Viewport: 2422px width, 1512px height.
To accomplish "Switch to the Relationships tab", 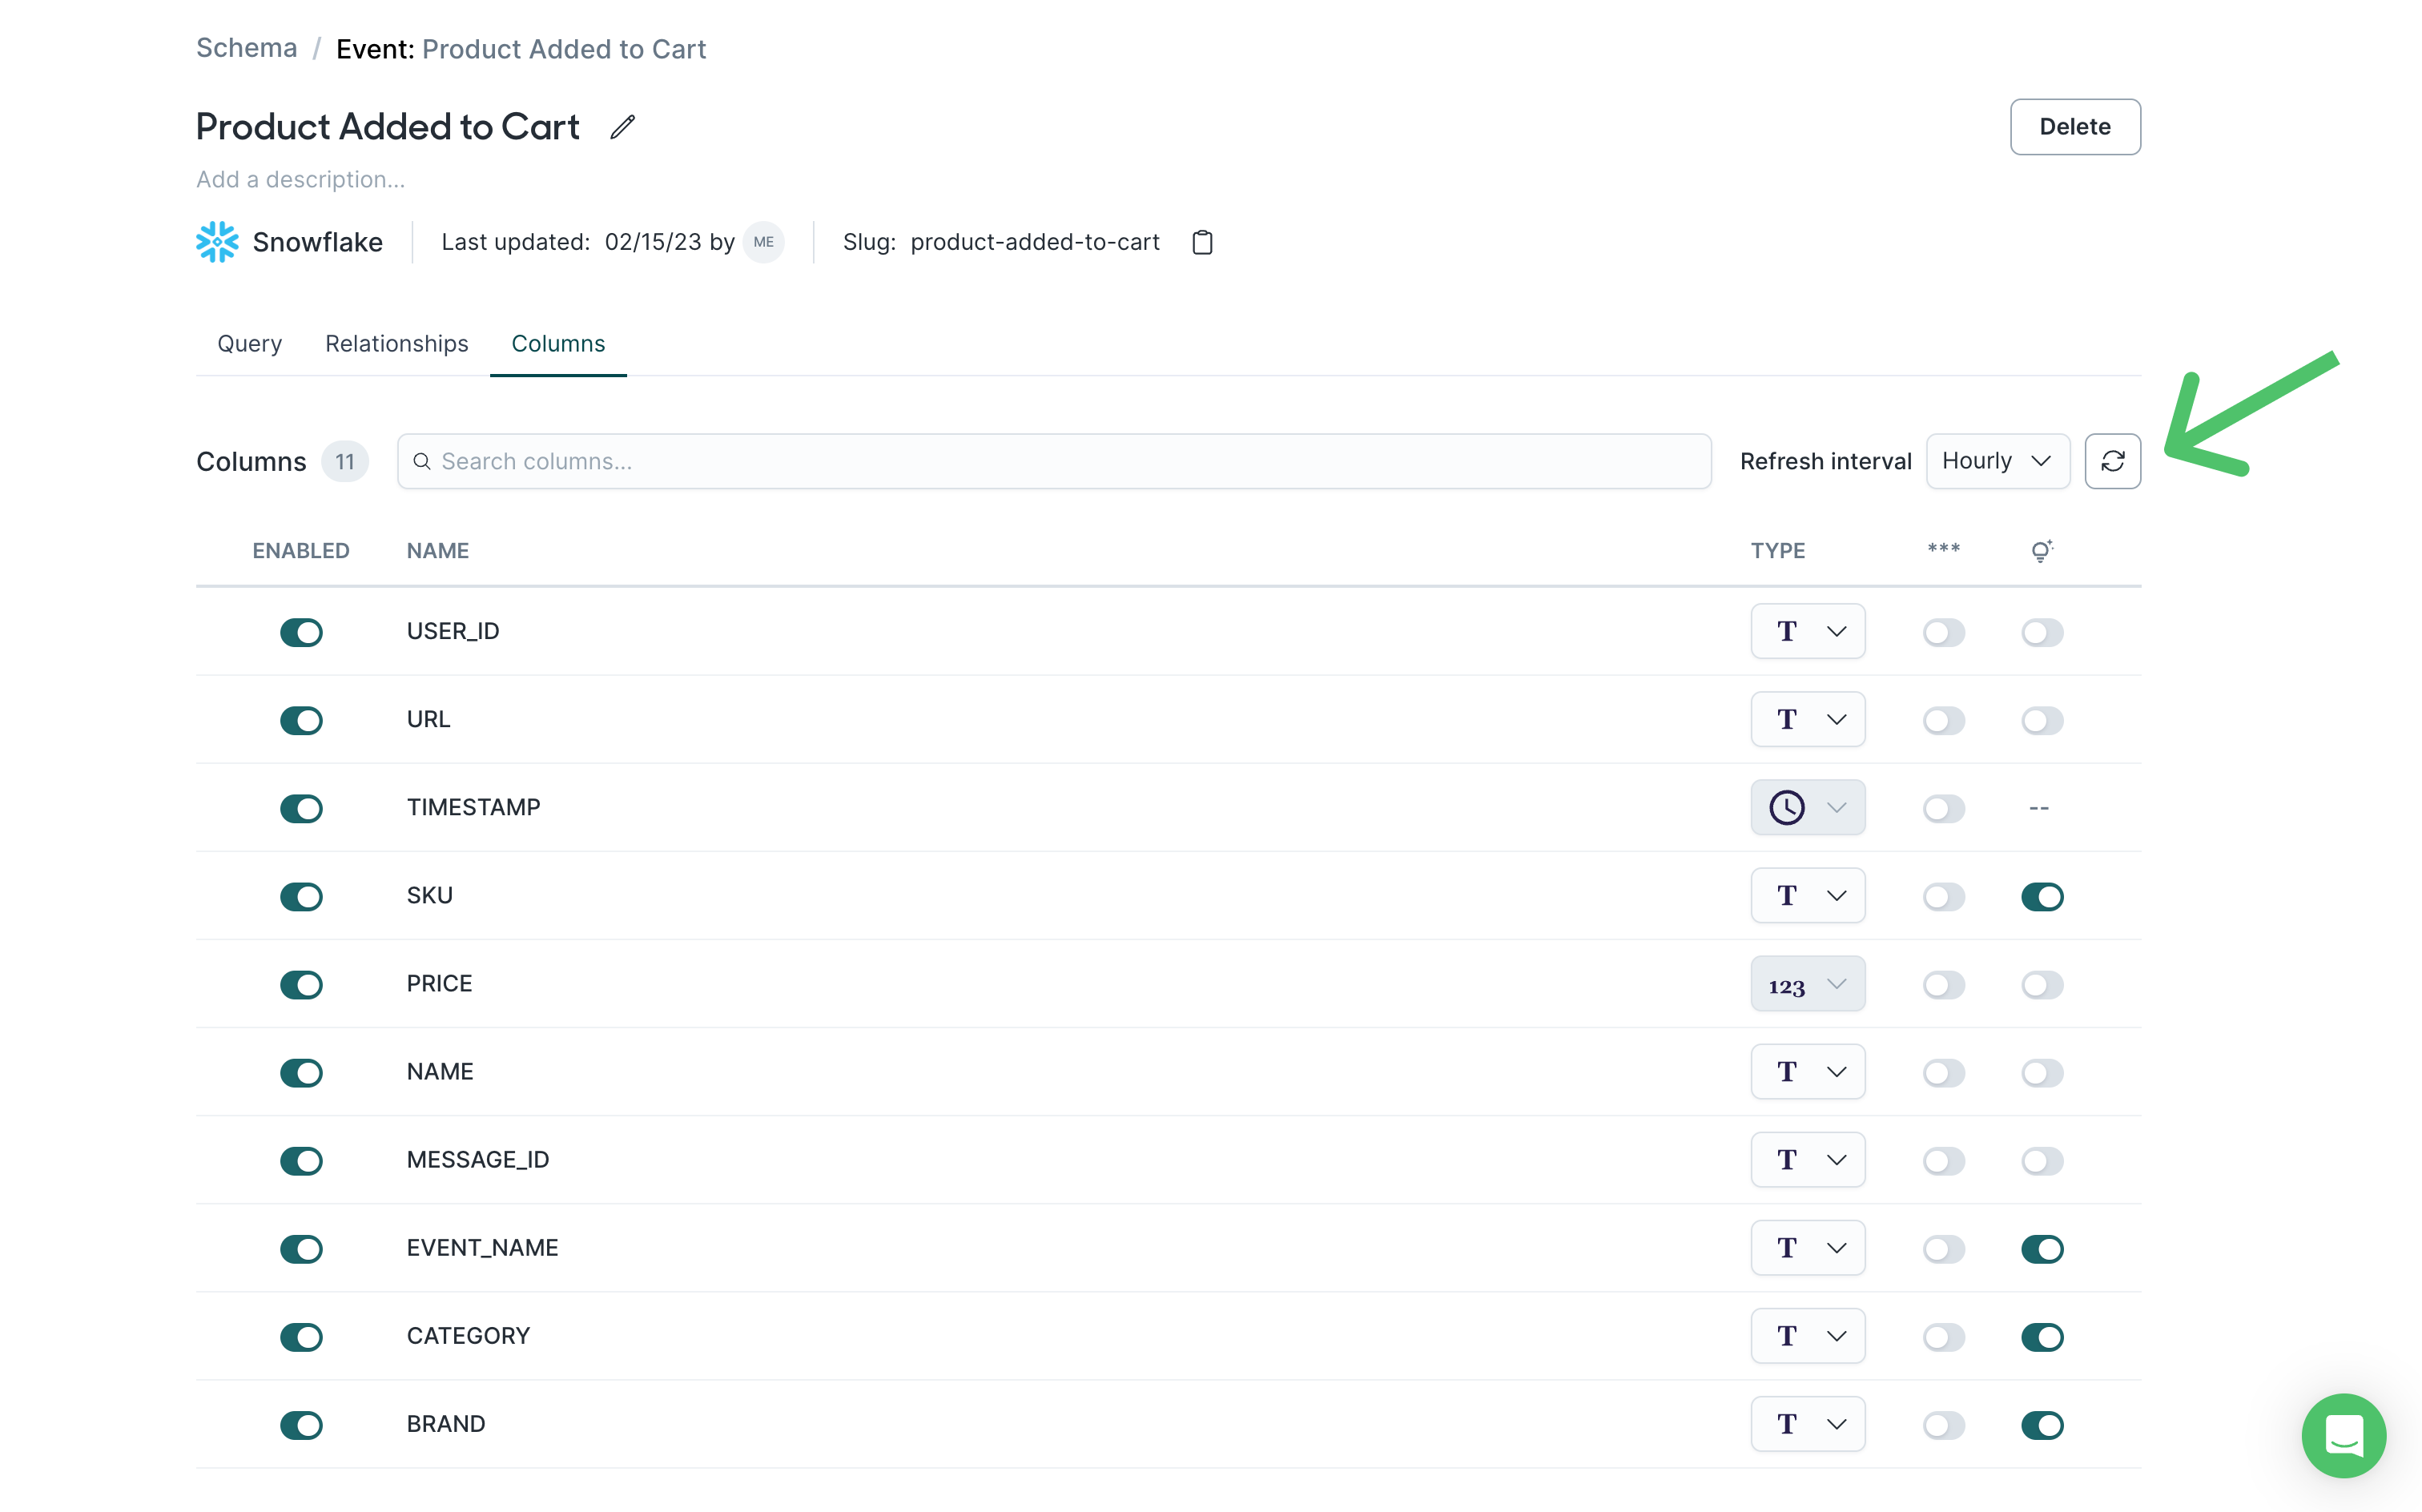I will tap(396, 343).
